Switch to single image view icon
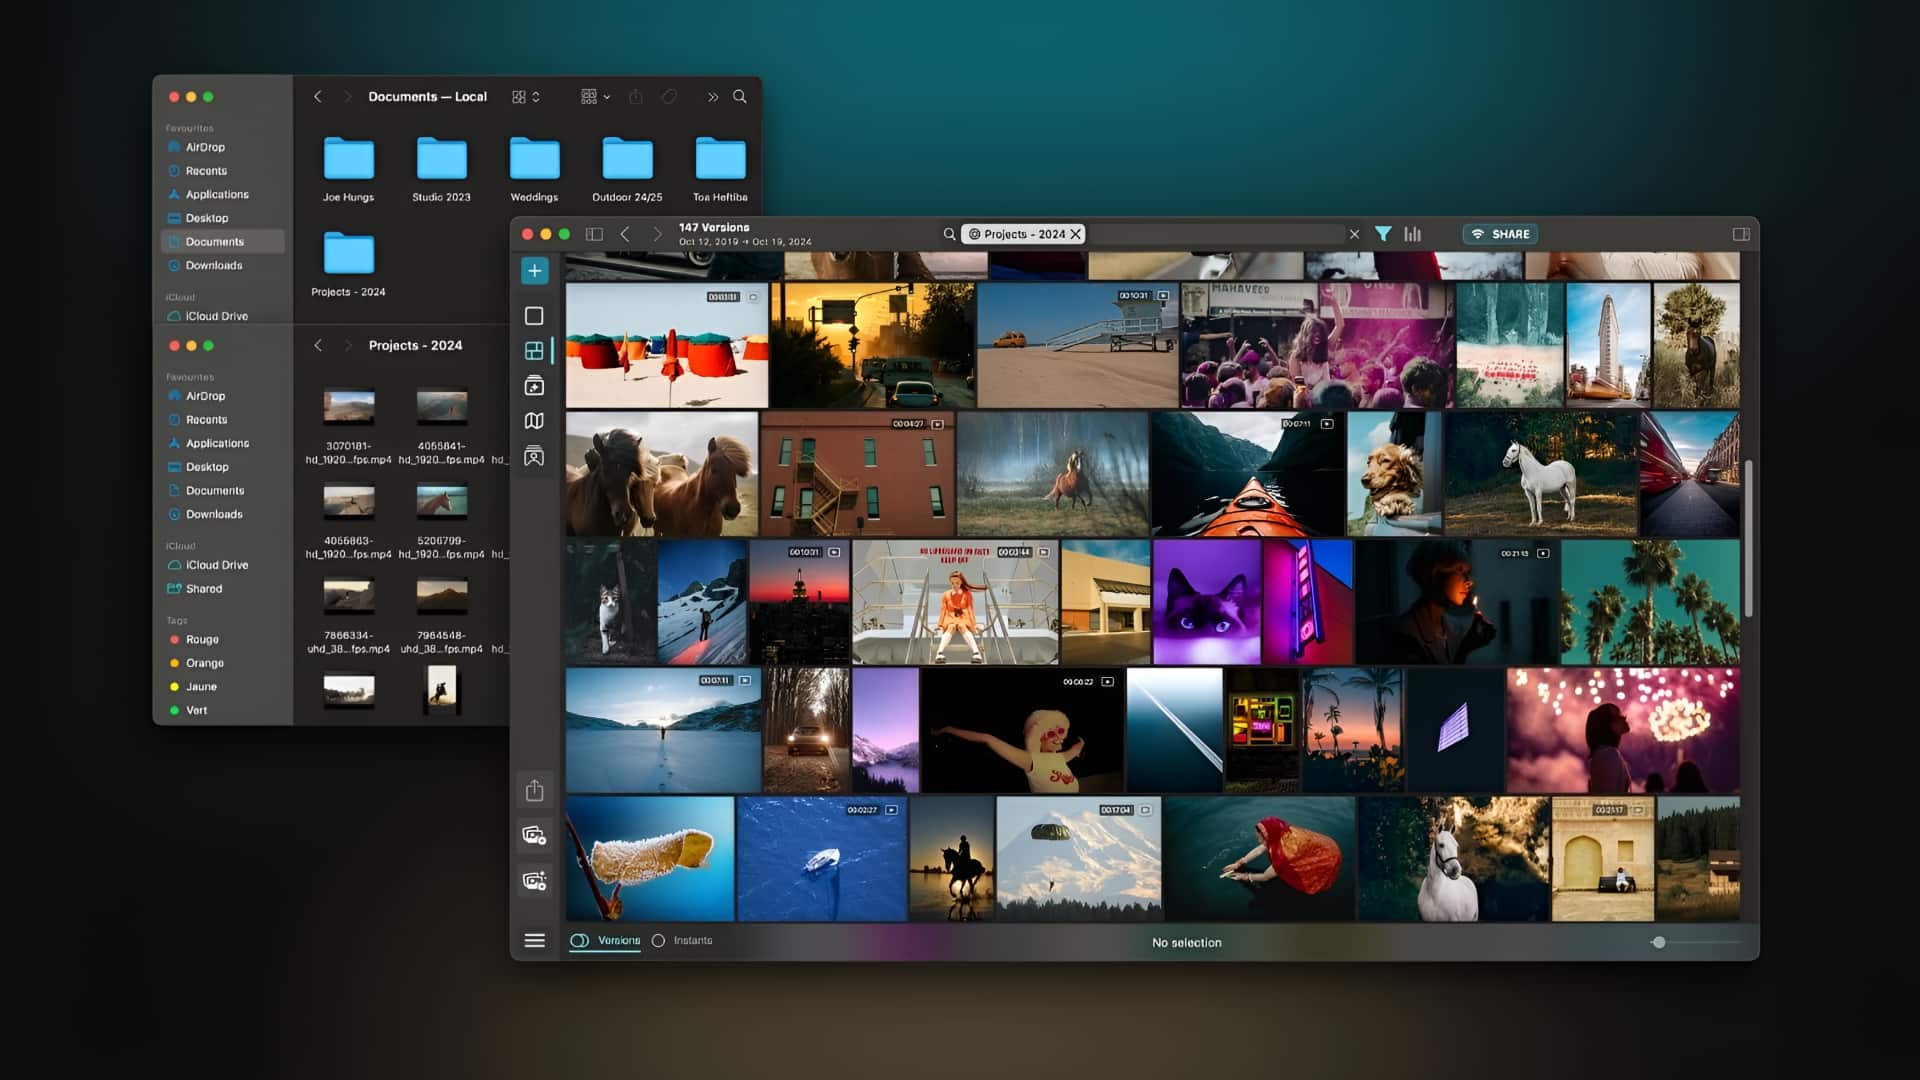The height and width of the screenshot is (1080, 1920). (x=534, y=316)
